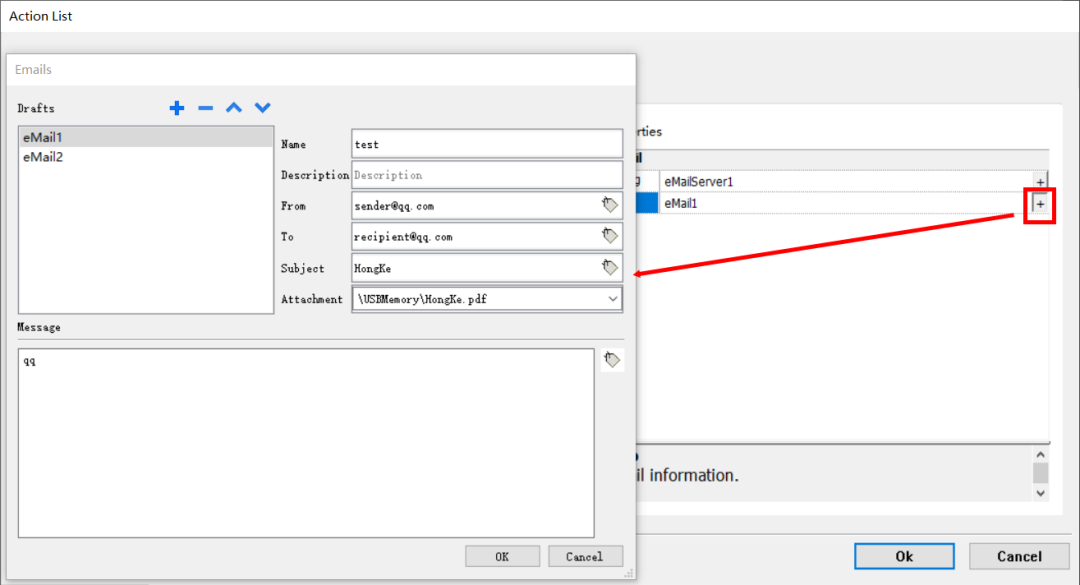Click inside the Message text area

coord(306,443)
